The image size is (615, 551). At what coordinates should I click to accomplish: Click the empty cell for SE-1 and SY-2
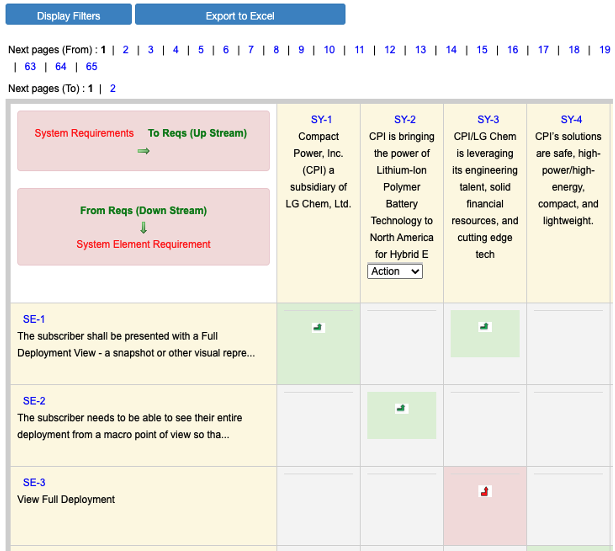402,344
